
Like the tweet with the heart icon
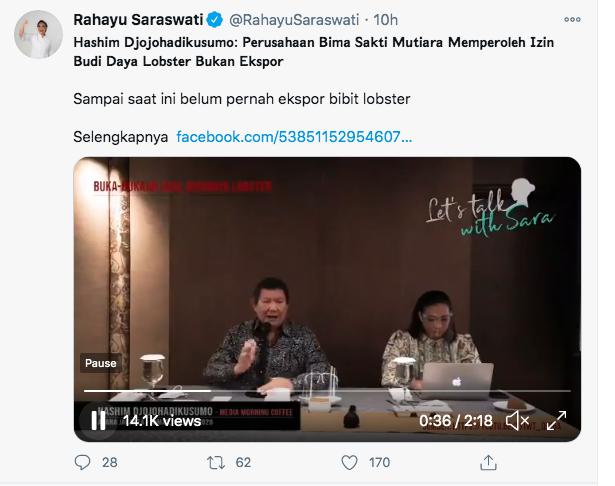[x=349, y=463]
